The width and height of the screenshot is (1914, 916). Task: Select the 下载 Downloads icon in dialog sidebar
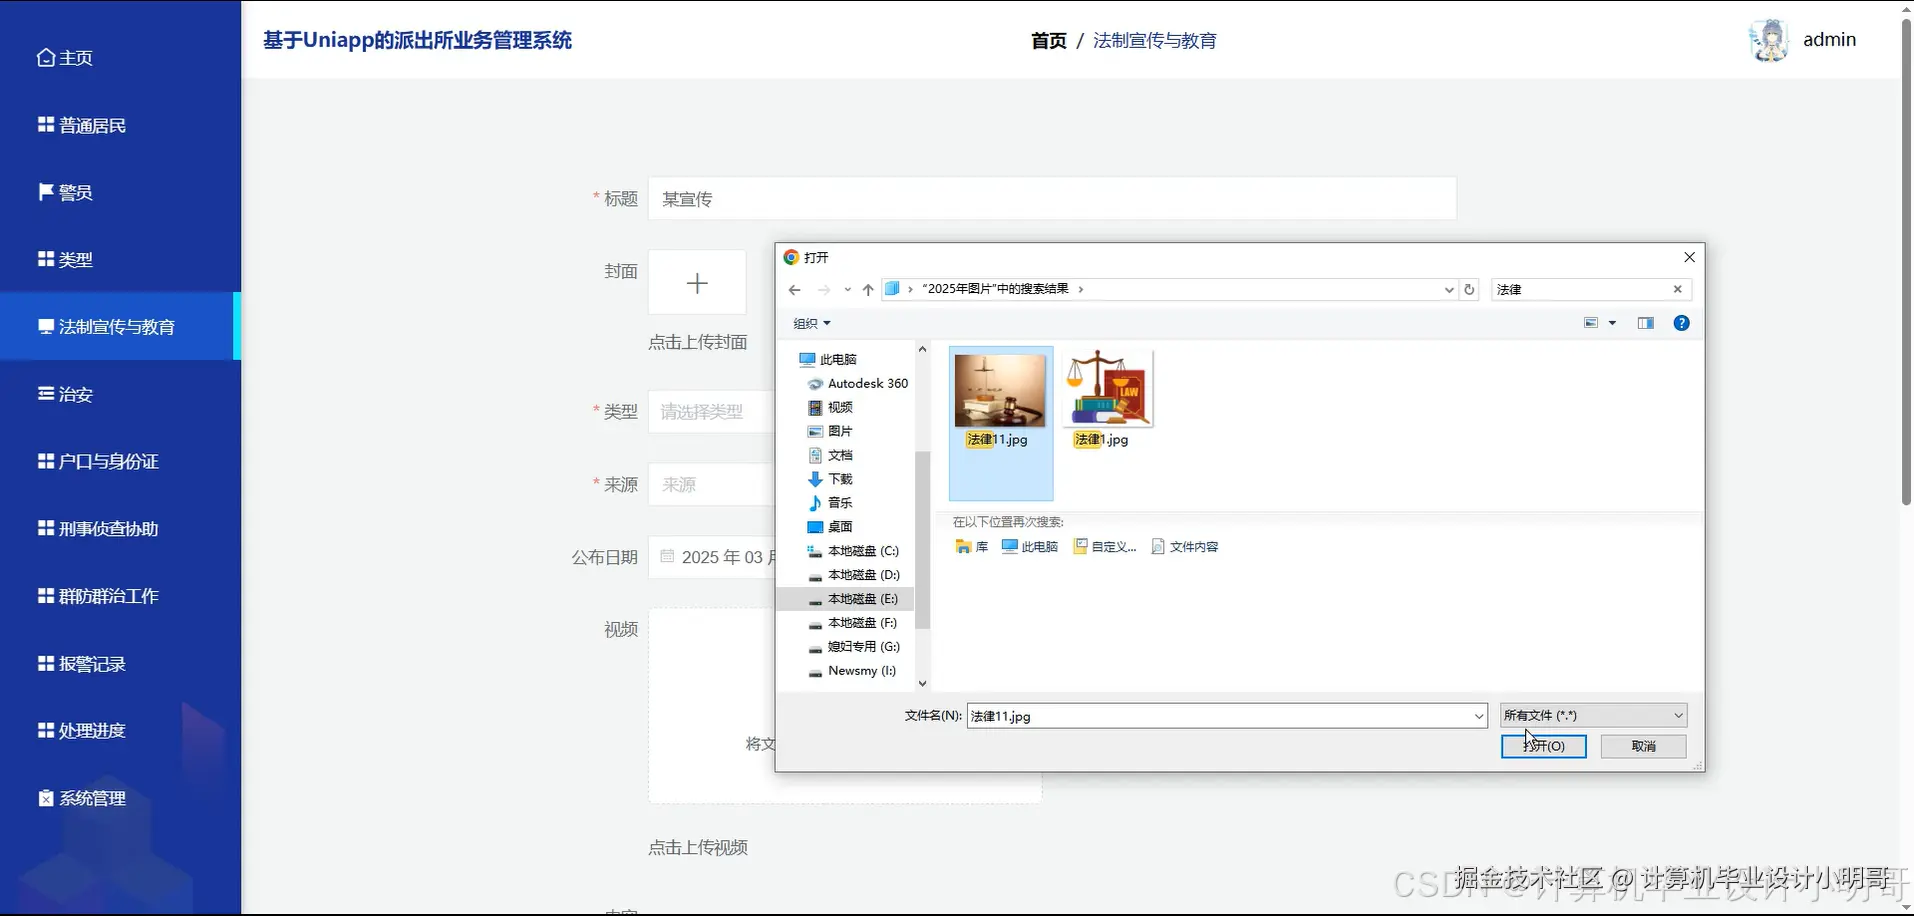pos(813,479)
